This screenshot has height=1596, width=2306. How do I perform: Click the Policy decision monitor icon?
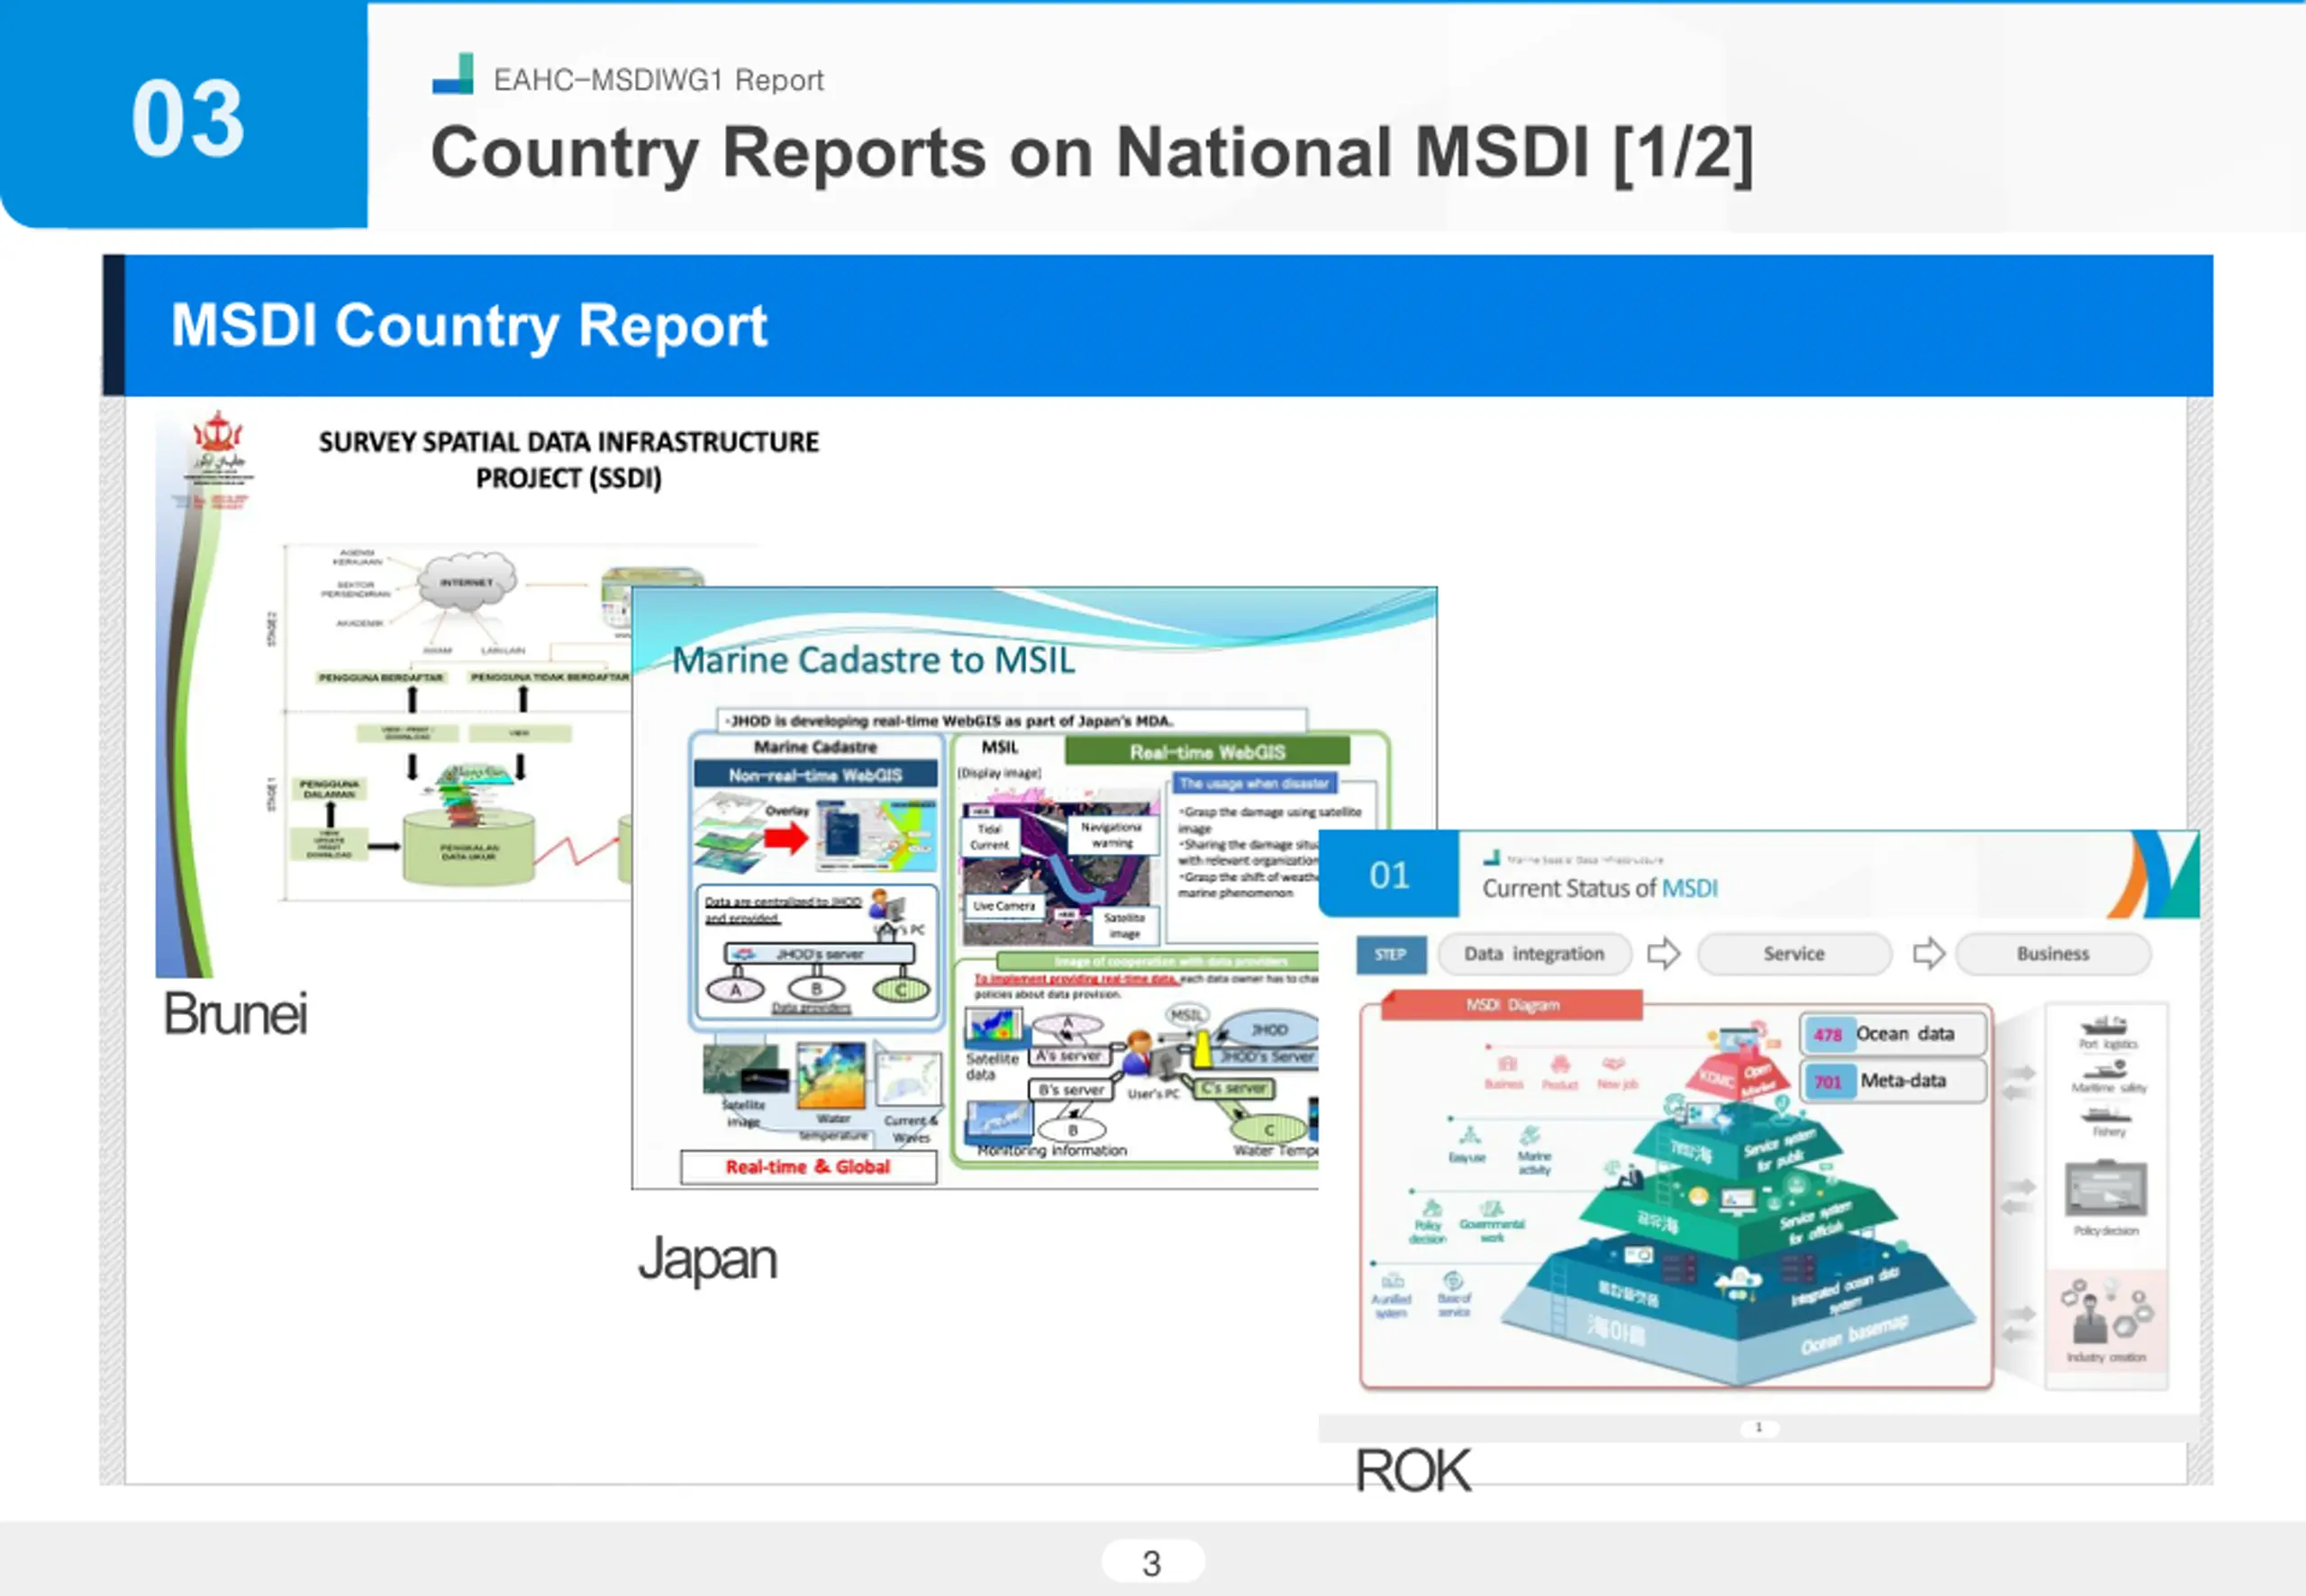click(x=2106, y=1190)
